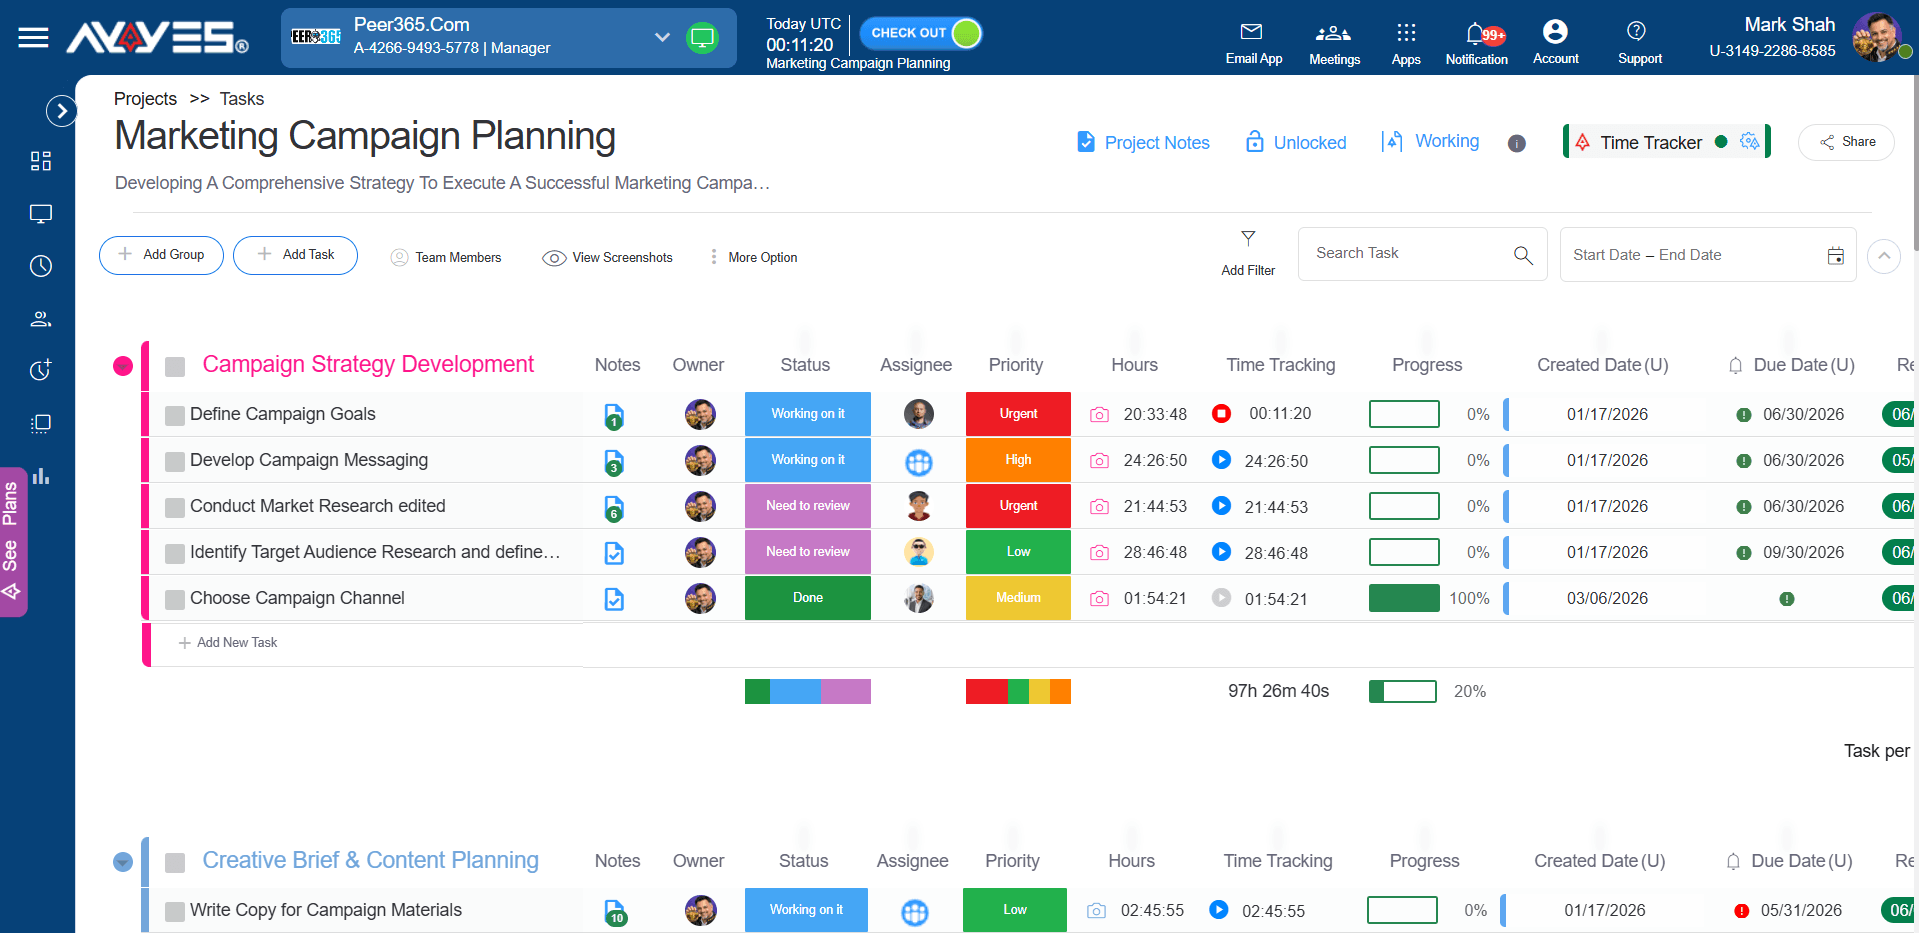
Task: Select all in Campaign Strategy Development group
Action: click(175, 366)
